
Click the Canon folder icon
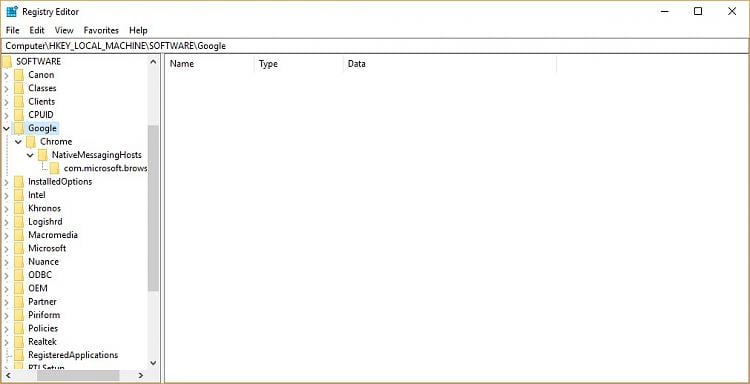[19, 75]
